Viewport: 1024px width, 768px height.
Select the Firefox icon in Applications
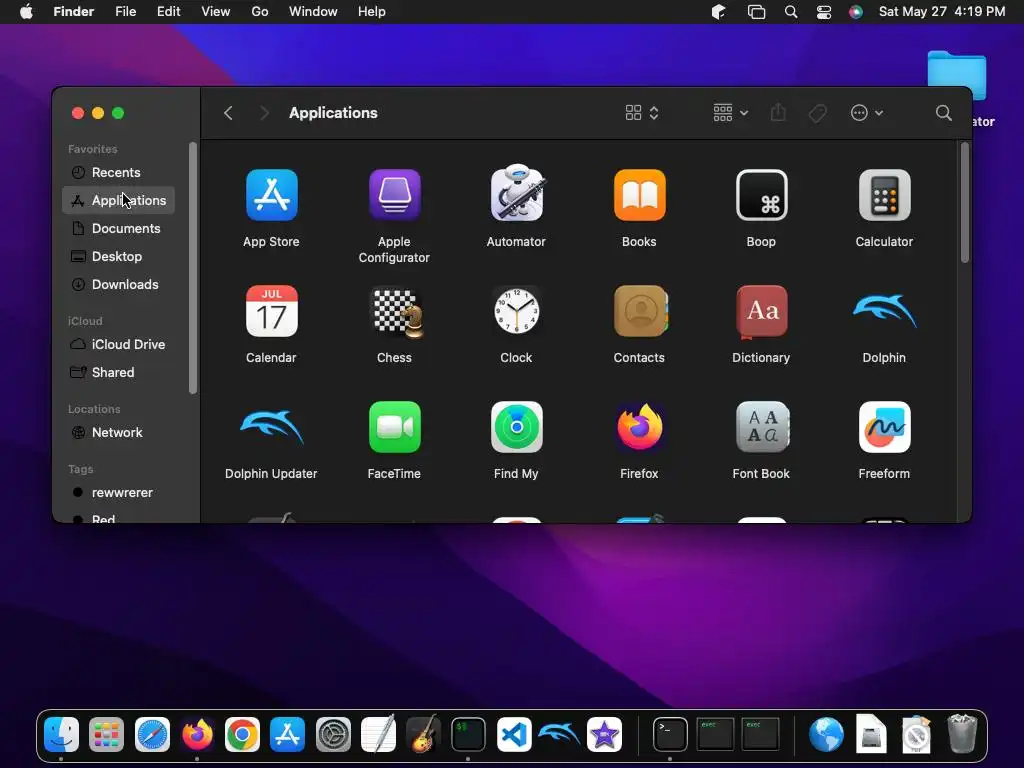tap(639, 427)
